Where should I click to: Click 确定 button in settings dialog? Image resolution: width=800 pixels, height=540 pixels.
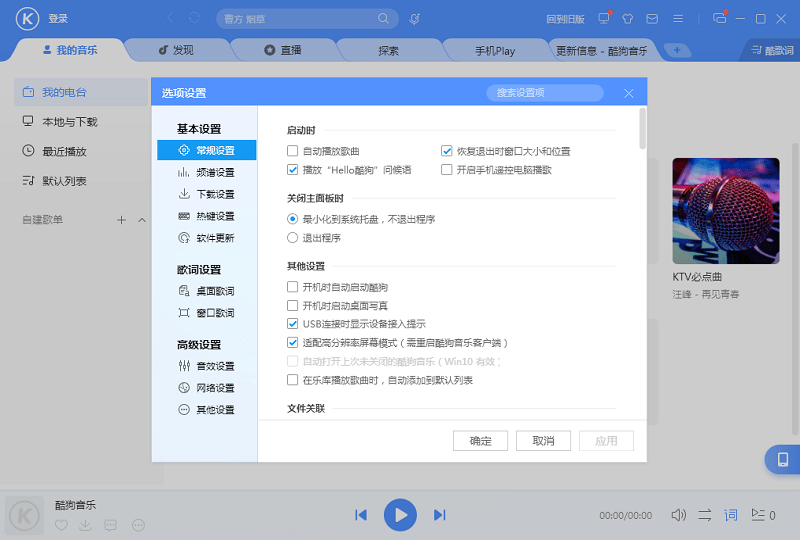(480, 440)
